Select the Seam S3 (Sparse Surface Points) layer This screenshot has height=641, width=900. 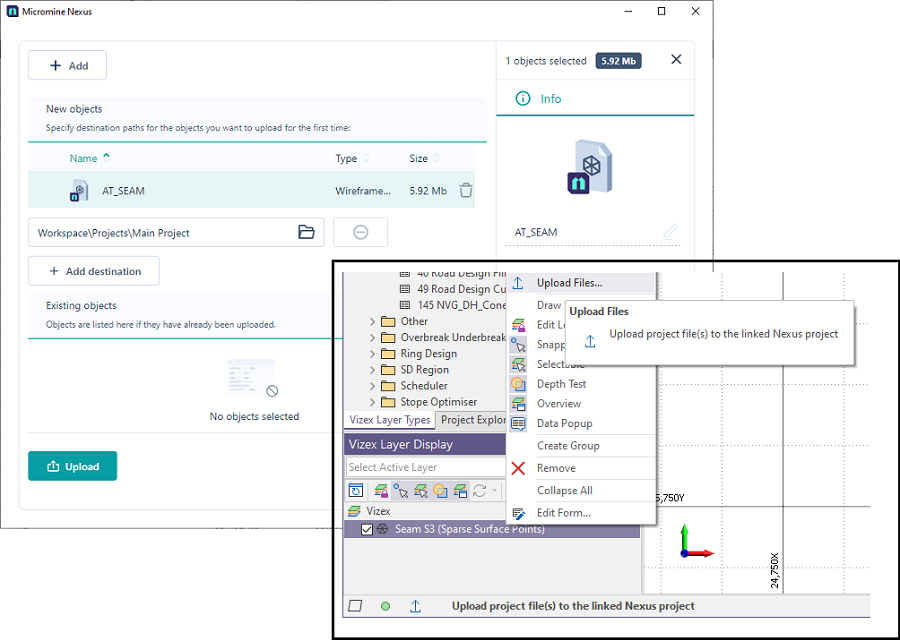(492, 529)
